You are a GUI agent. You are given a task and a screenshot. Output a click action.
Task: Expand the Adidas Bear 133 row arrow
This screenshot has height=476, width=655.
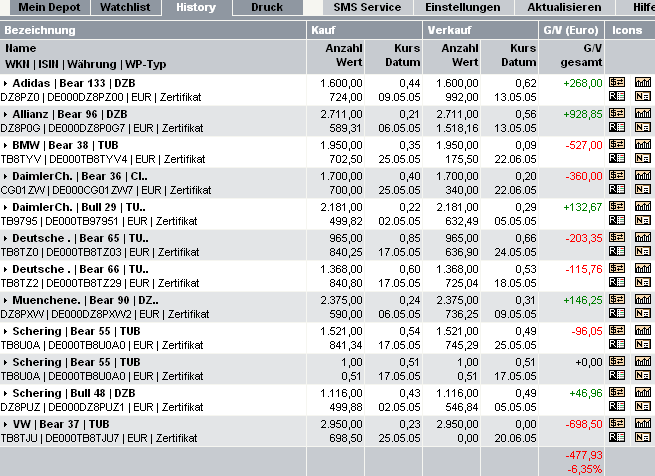(x=5, y=83)
